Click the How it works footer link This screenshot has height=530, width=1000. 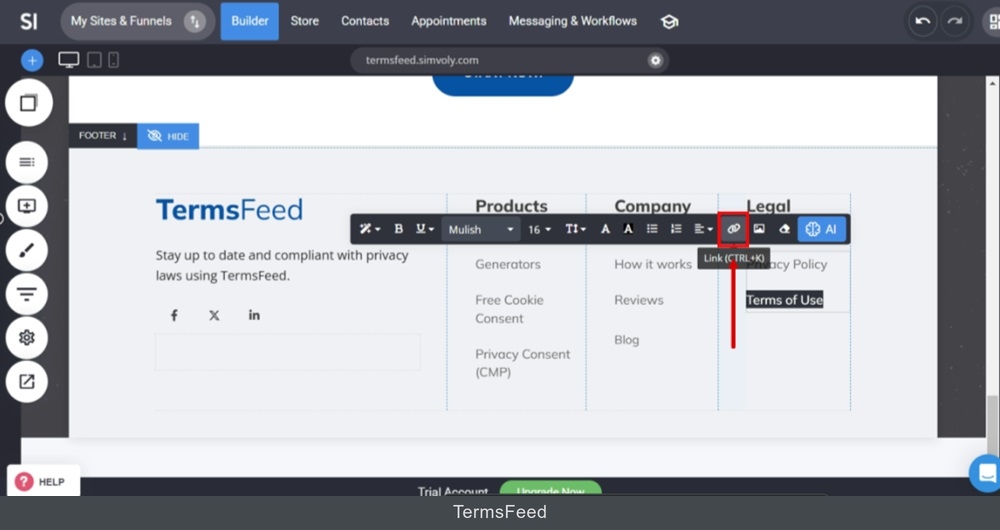[x=652, y=264]
